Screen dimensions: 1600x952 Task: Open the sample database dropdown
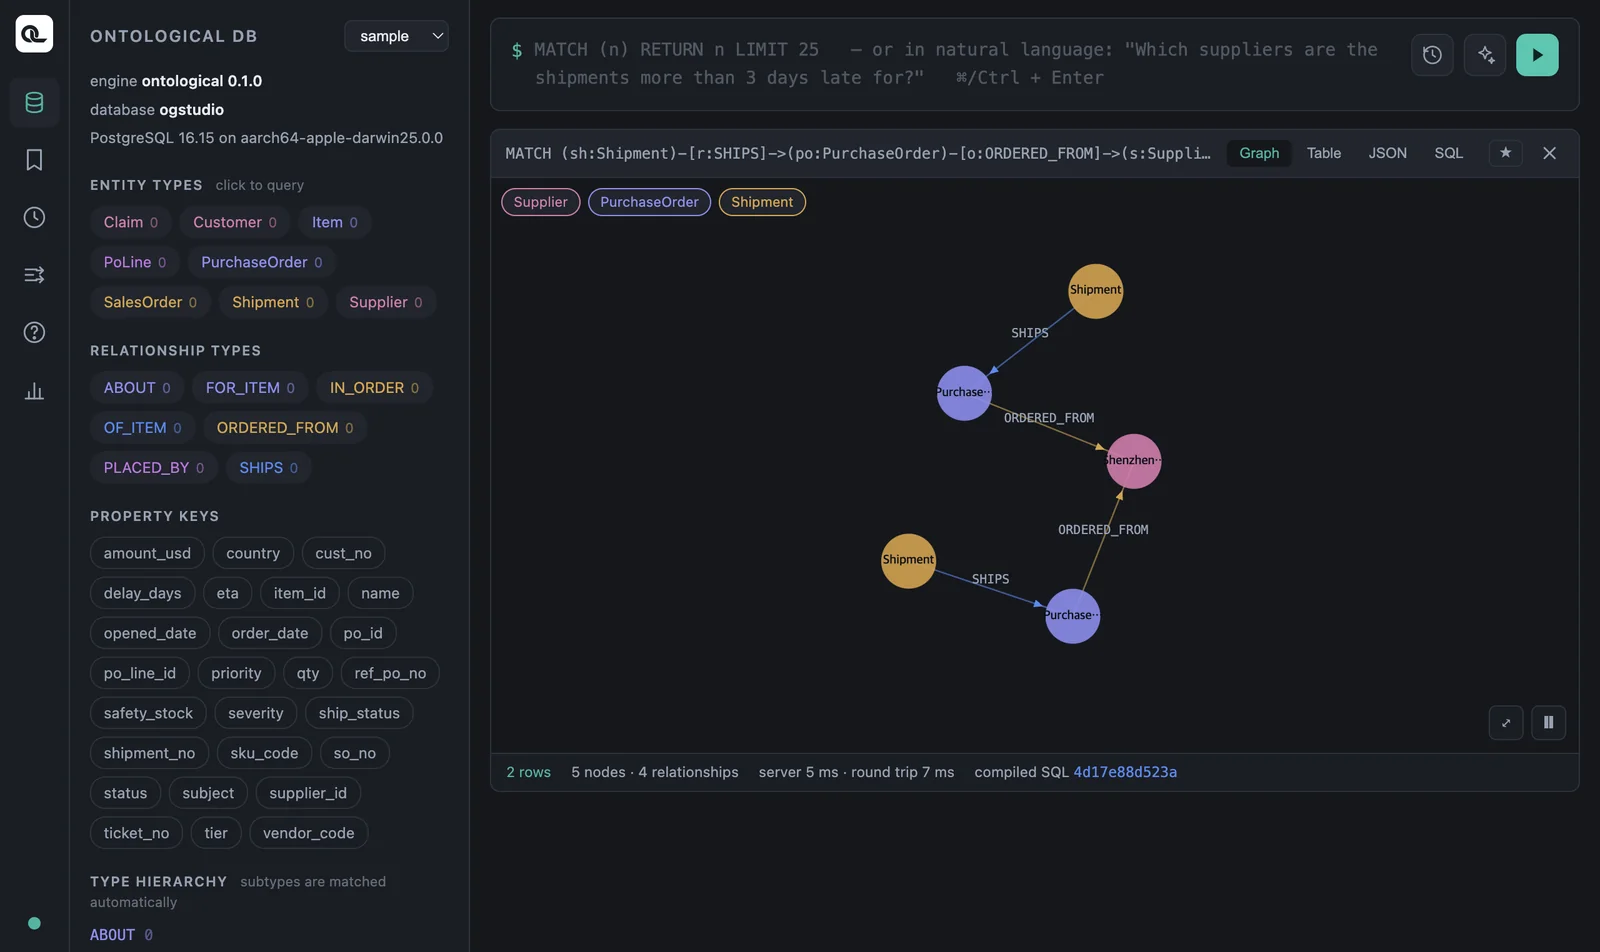[x=396, y=36]
